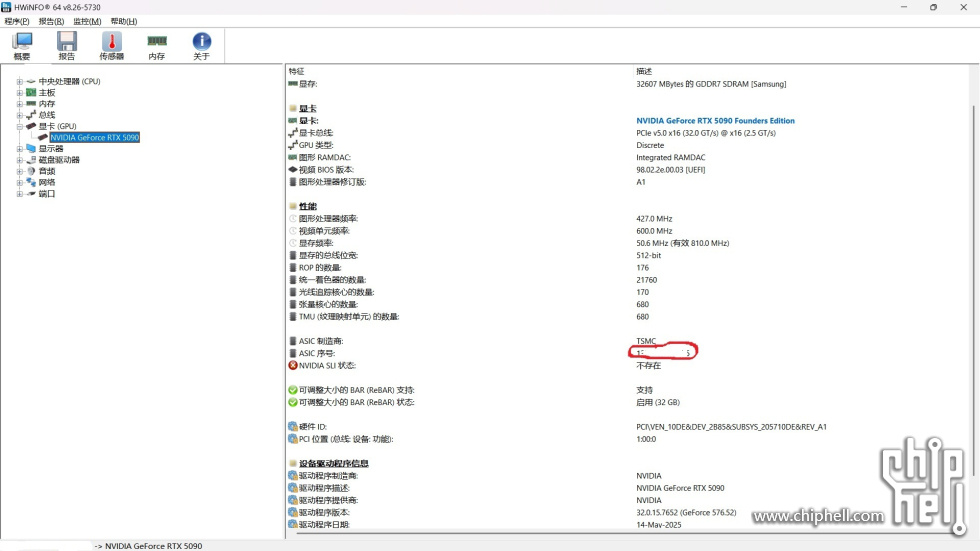Click the 启用 (32 GB) ReBAR status value
Viewport: 980px width, 551px height.
pos(658,402)
